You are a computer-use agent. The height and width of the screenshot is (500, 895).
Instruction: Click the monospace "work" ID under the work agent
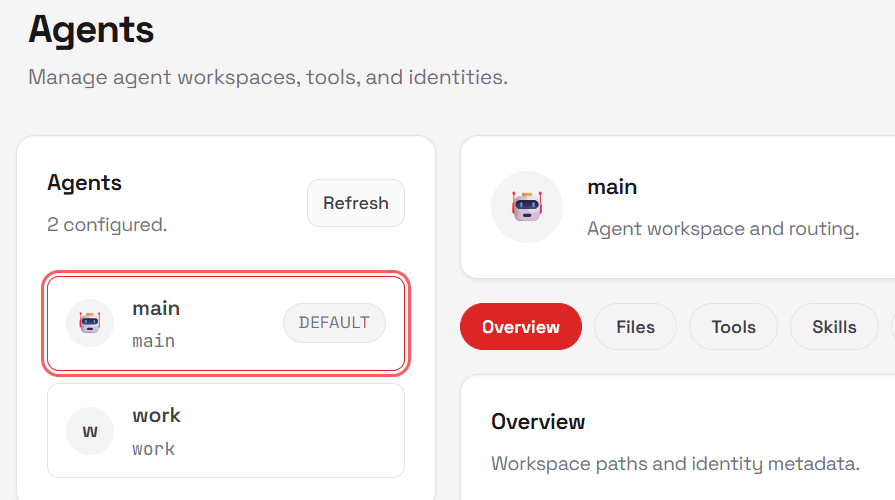[x=153, y=449]
